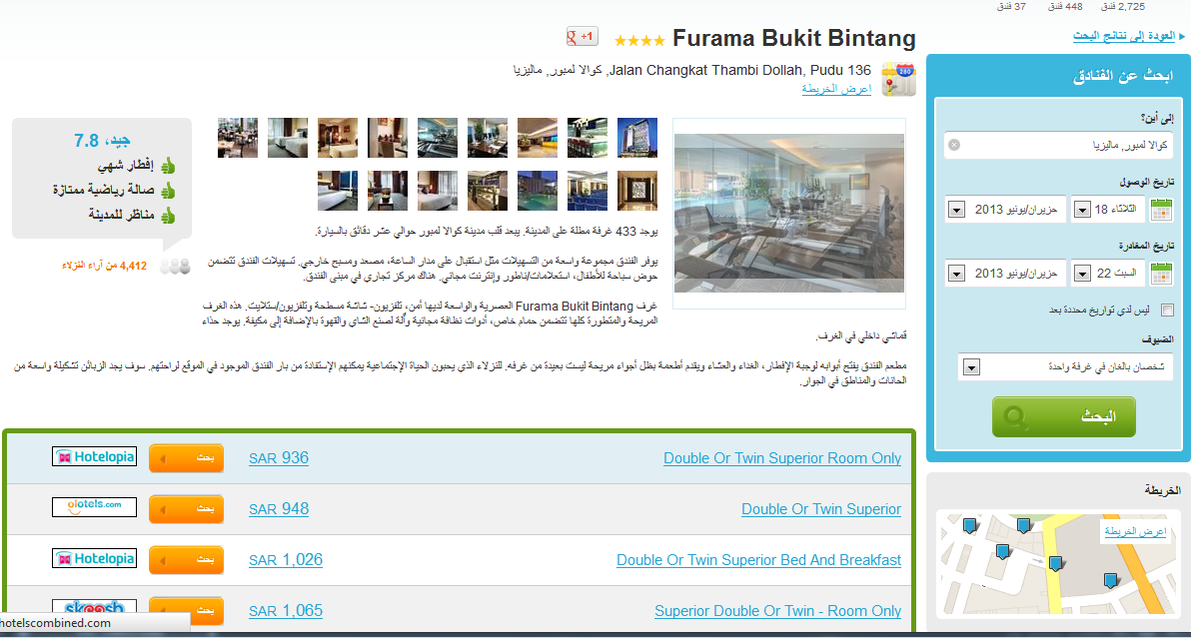Select the blue conference chairs thumbnail
Screen dimensions: 1191x638
click(x=587, y=191)
